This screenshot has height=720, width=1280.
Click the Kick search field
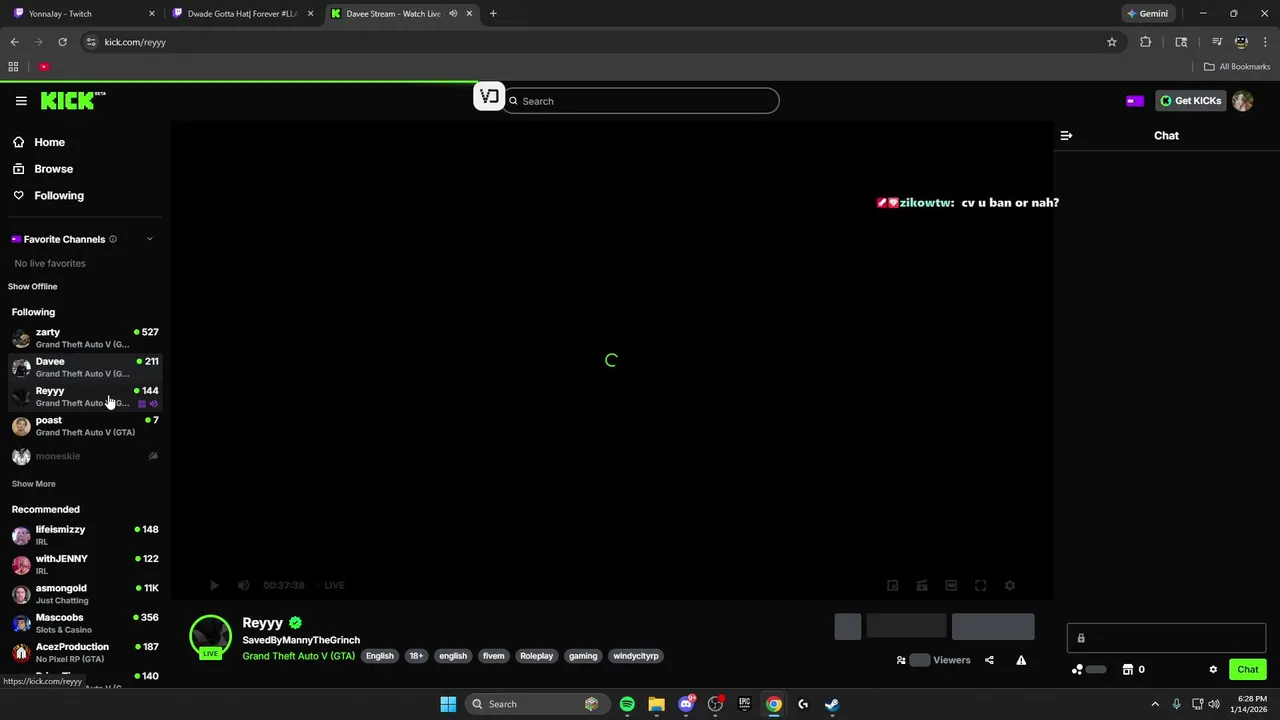(641, 101)
